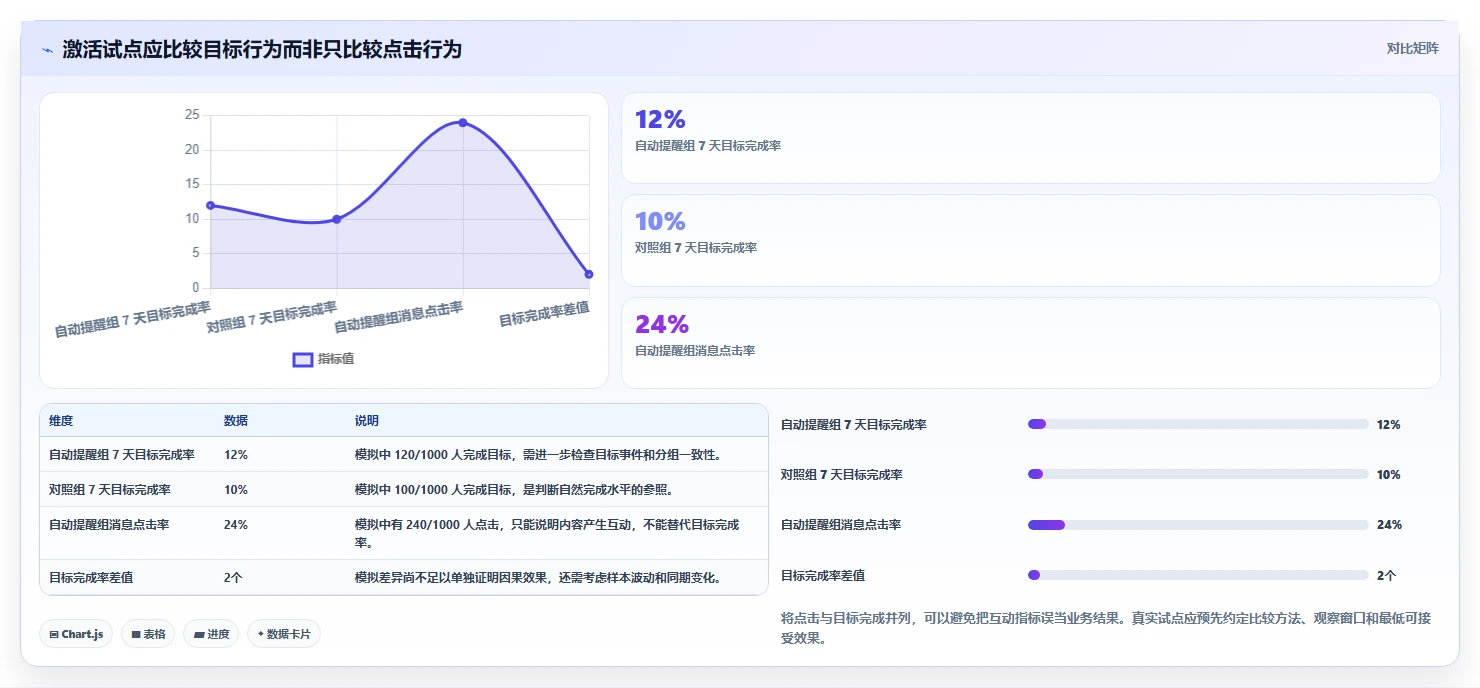Select the 12% stat card
The image size is (1480, 688).
[x=1031, y=138]
